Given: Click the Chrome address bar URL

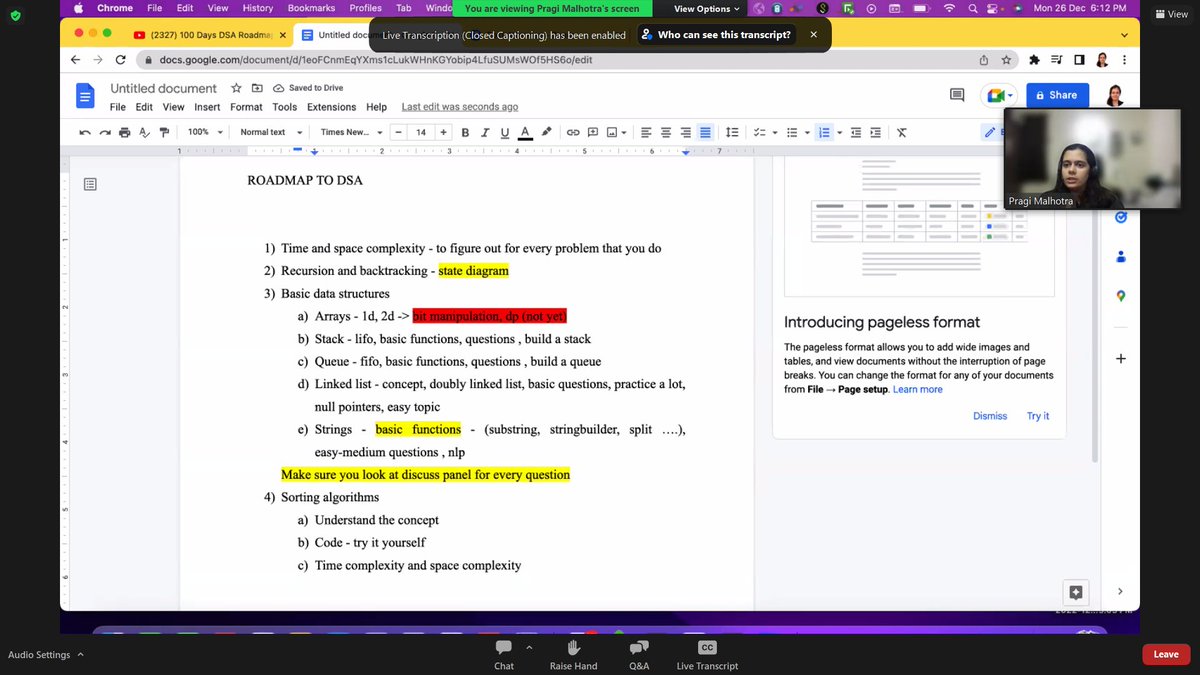Looking at the screenshot, I should [376, 60].
